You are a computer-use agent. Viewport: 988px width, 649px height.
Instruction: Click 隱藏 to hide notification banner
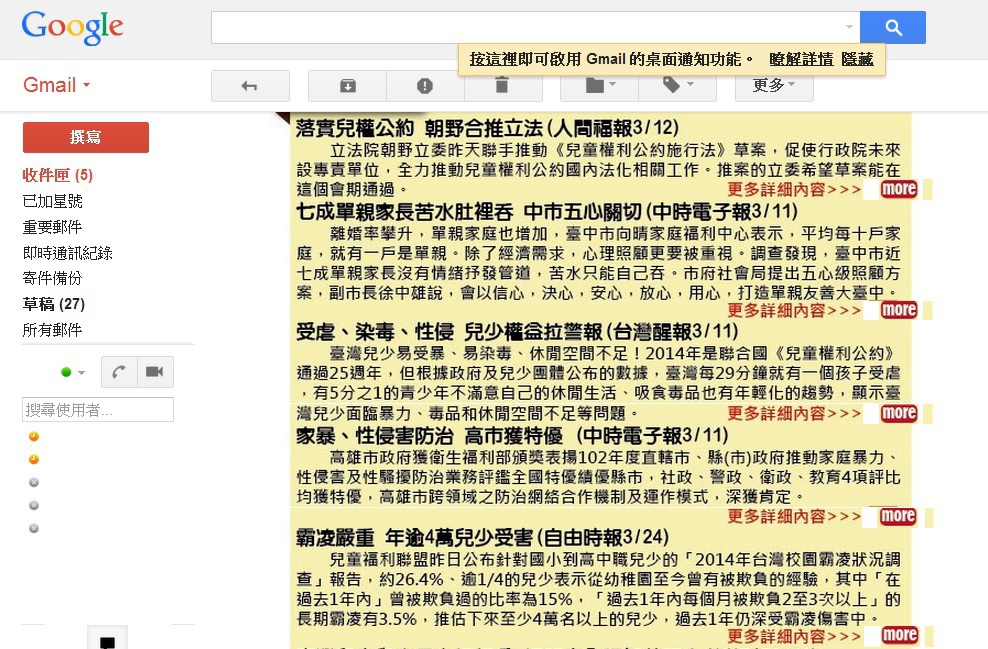[857, 59]
